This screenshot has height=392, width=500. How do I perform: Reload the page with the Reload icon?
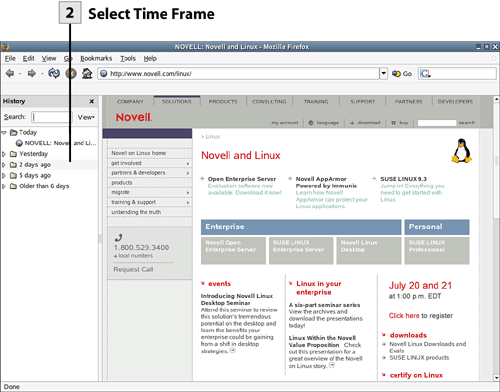pyautogui.click(x=54, y=73)
